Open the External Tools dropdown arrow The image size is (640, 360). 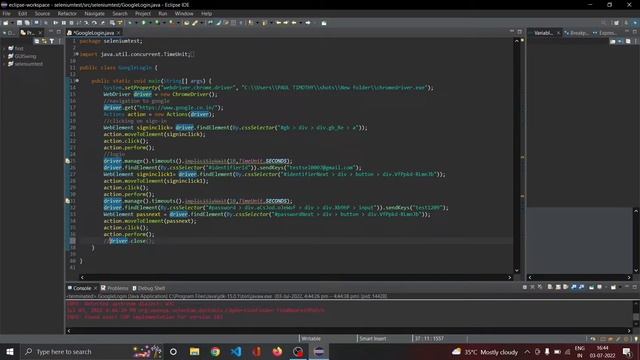178,23
